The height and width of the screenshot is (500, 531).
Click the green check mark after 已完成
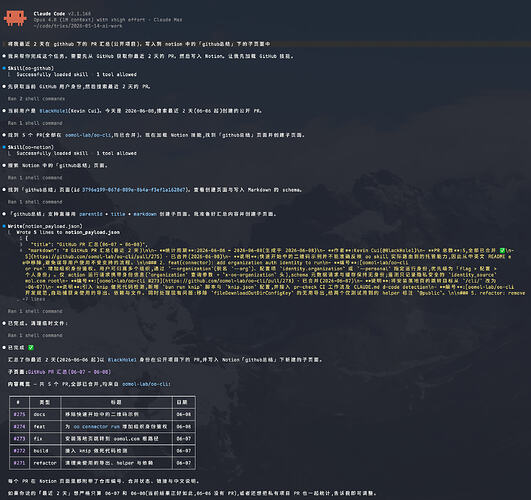31,348
